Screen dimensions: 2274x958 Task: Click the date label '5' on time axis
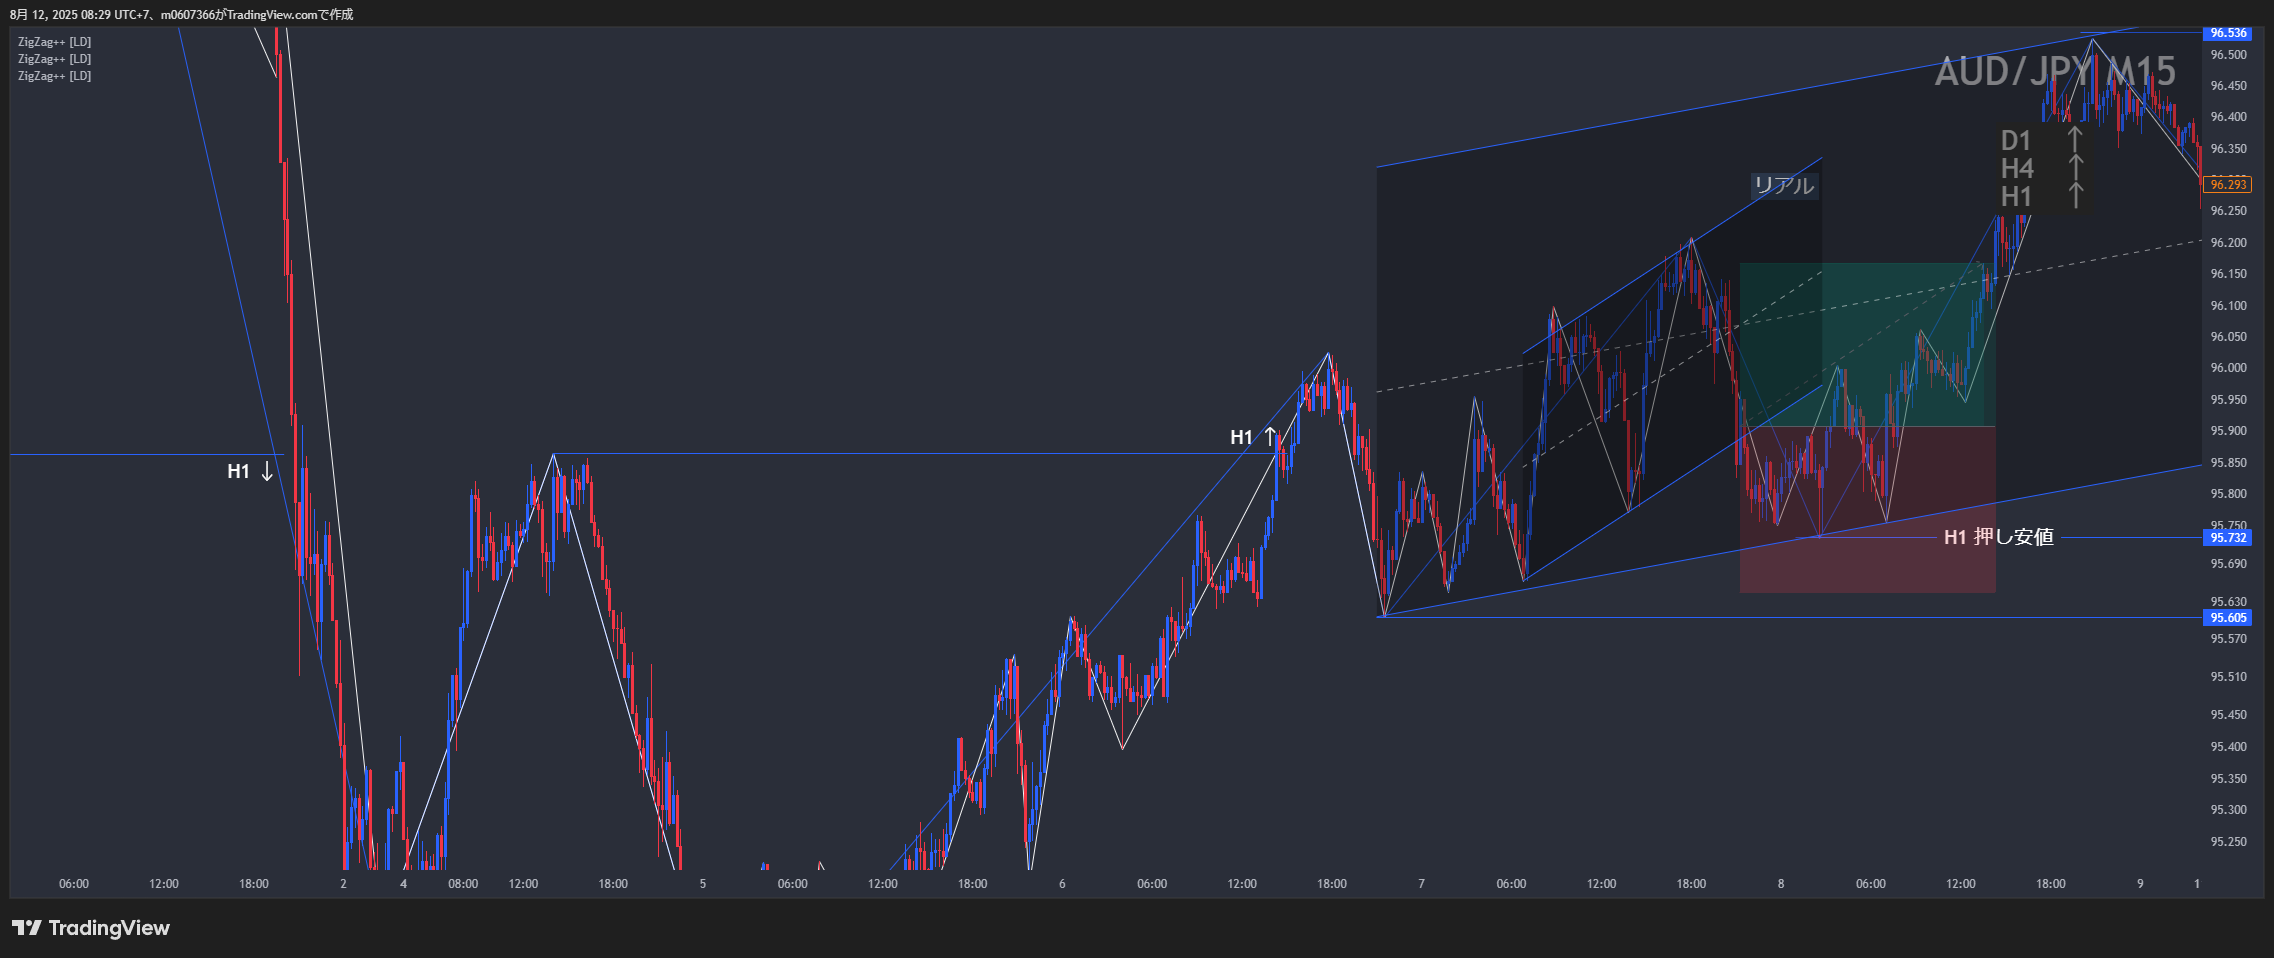(703, 884)
